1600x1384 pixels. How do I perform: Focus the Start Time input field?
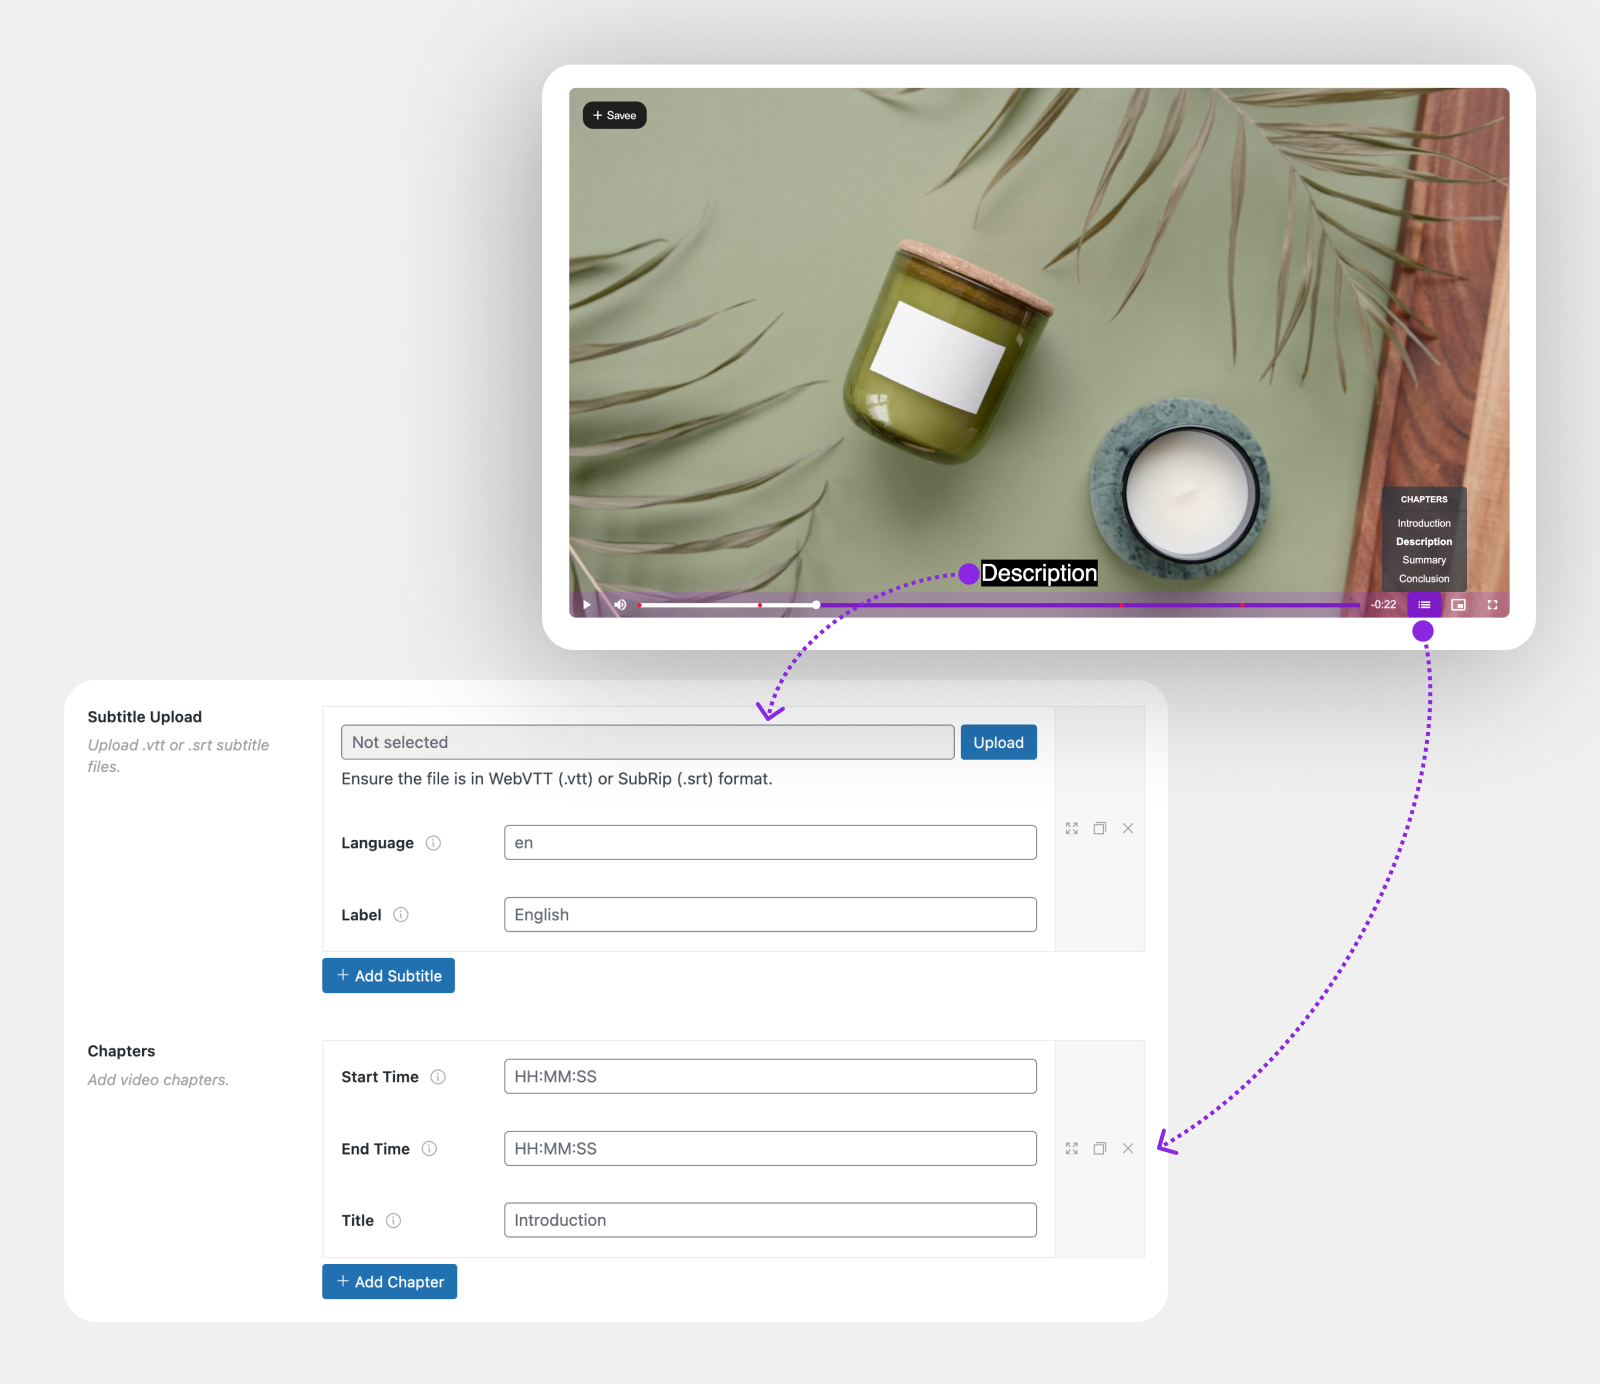[x=770, y=1077]
